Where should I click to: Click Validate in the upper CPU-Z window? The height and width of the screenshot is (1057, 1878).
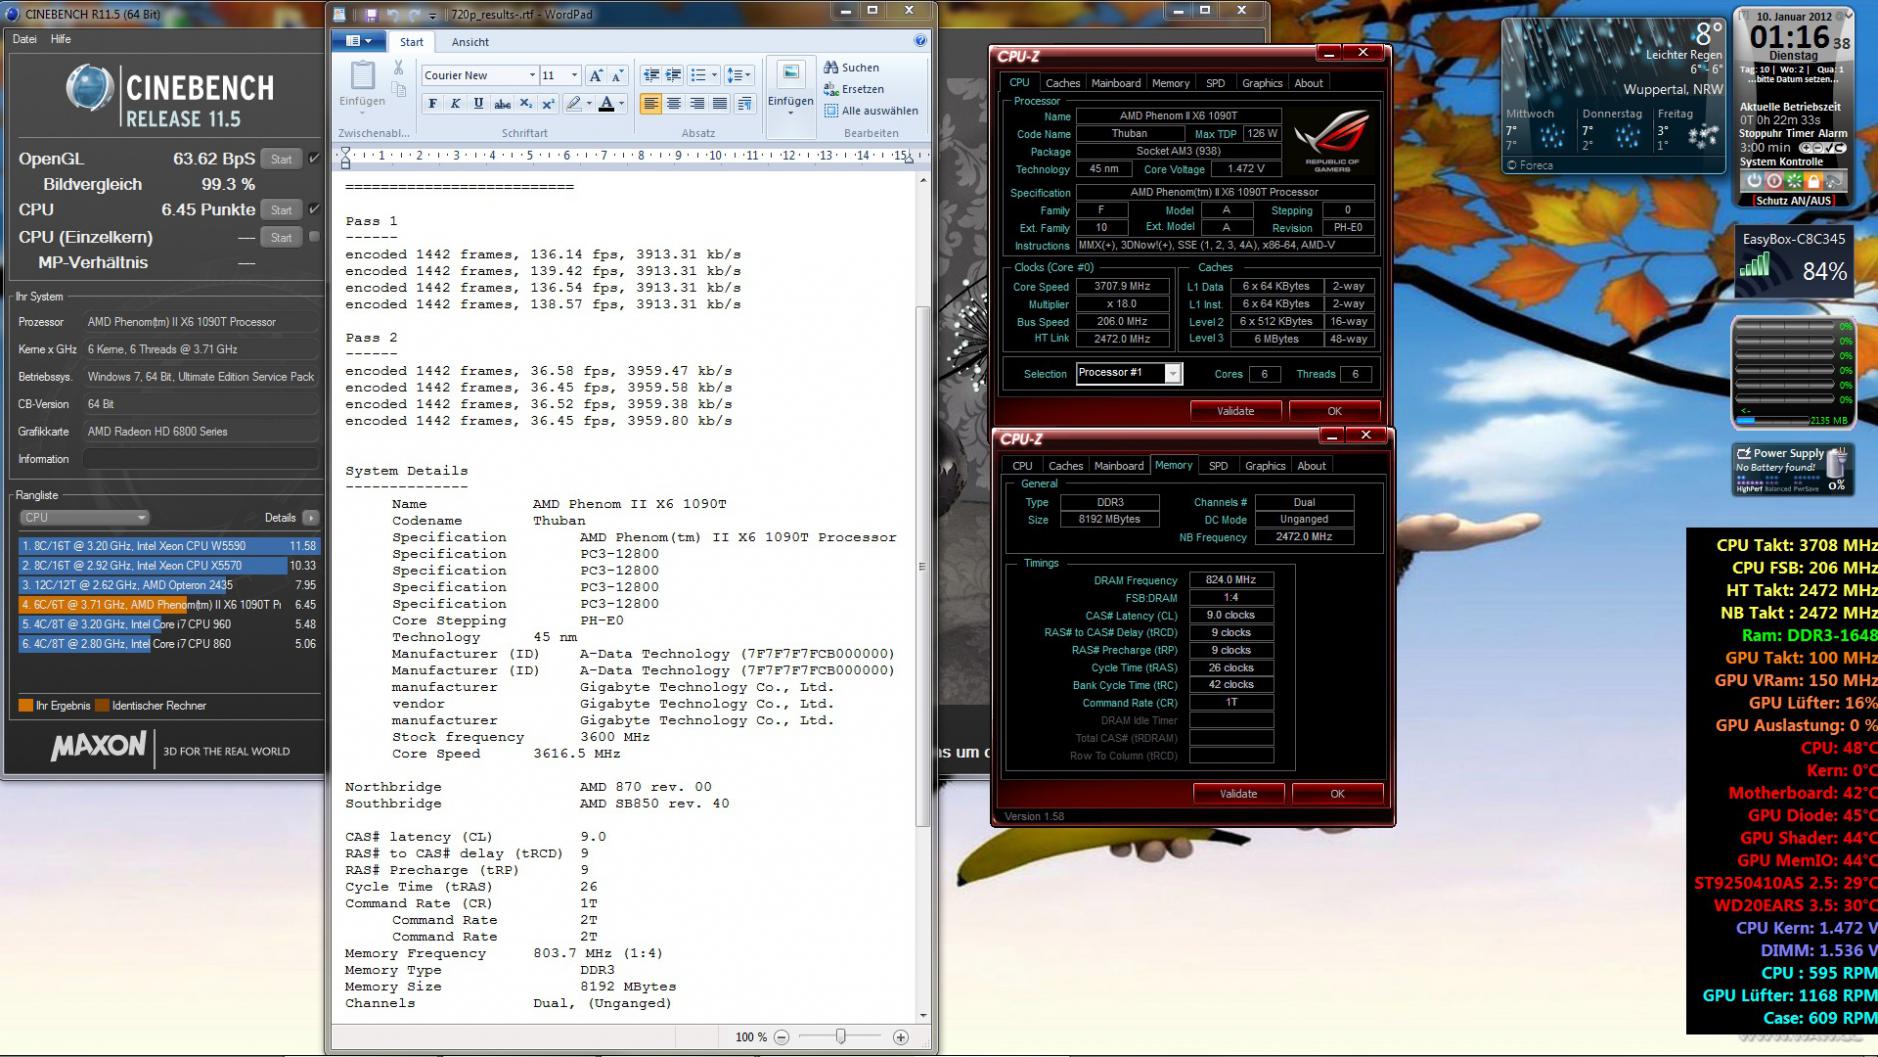pos(1236,411)
